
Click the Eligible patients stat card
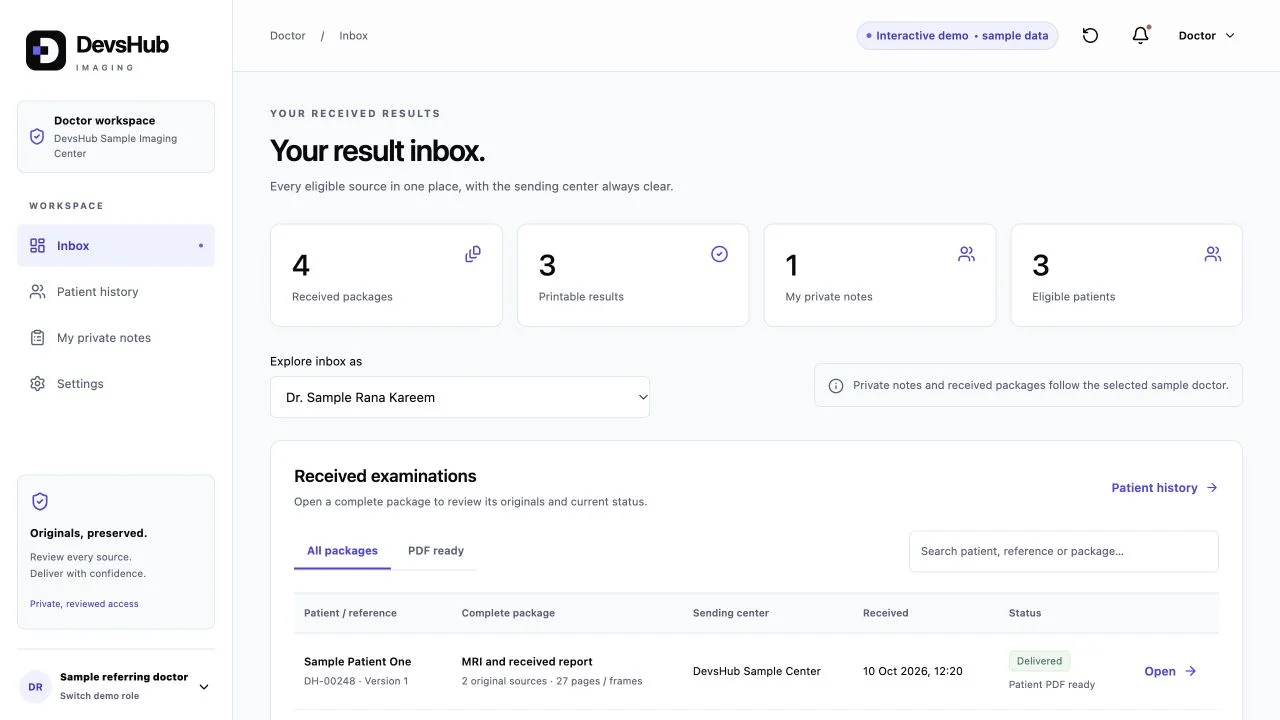point(1127,275)
